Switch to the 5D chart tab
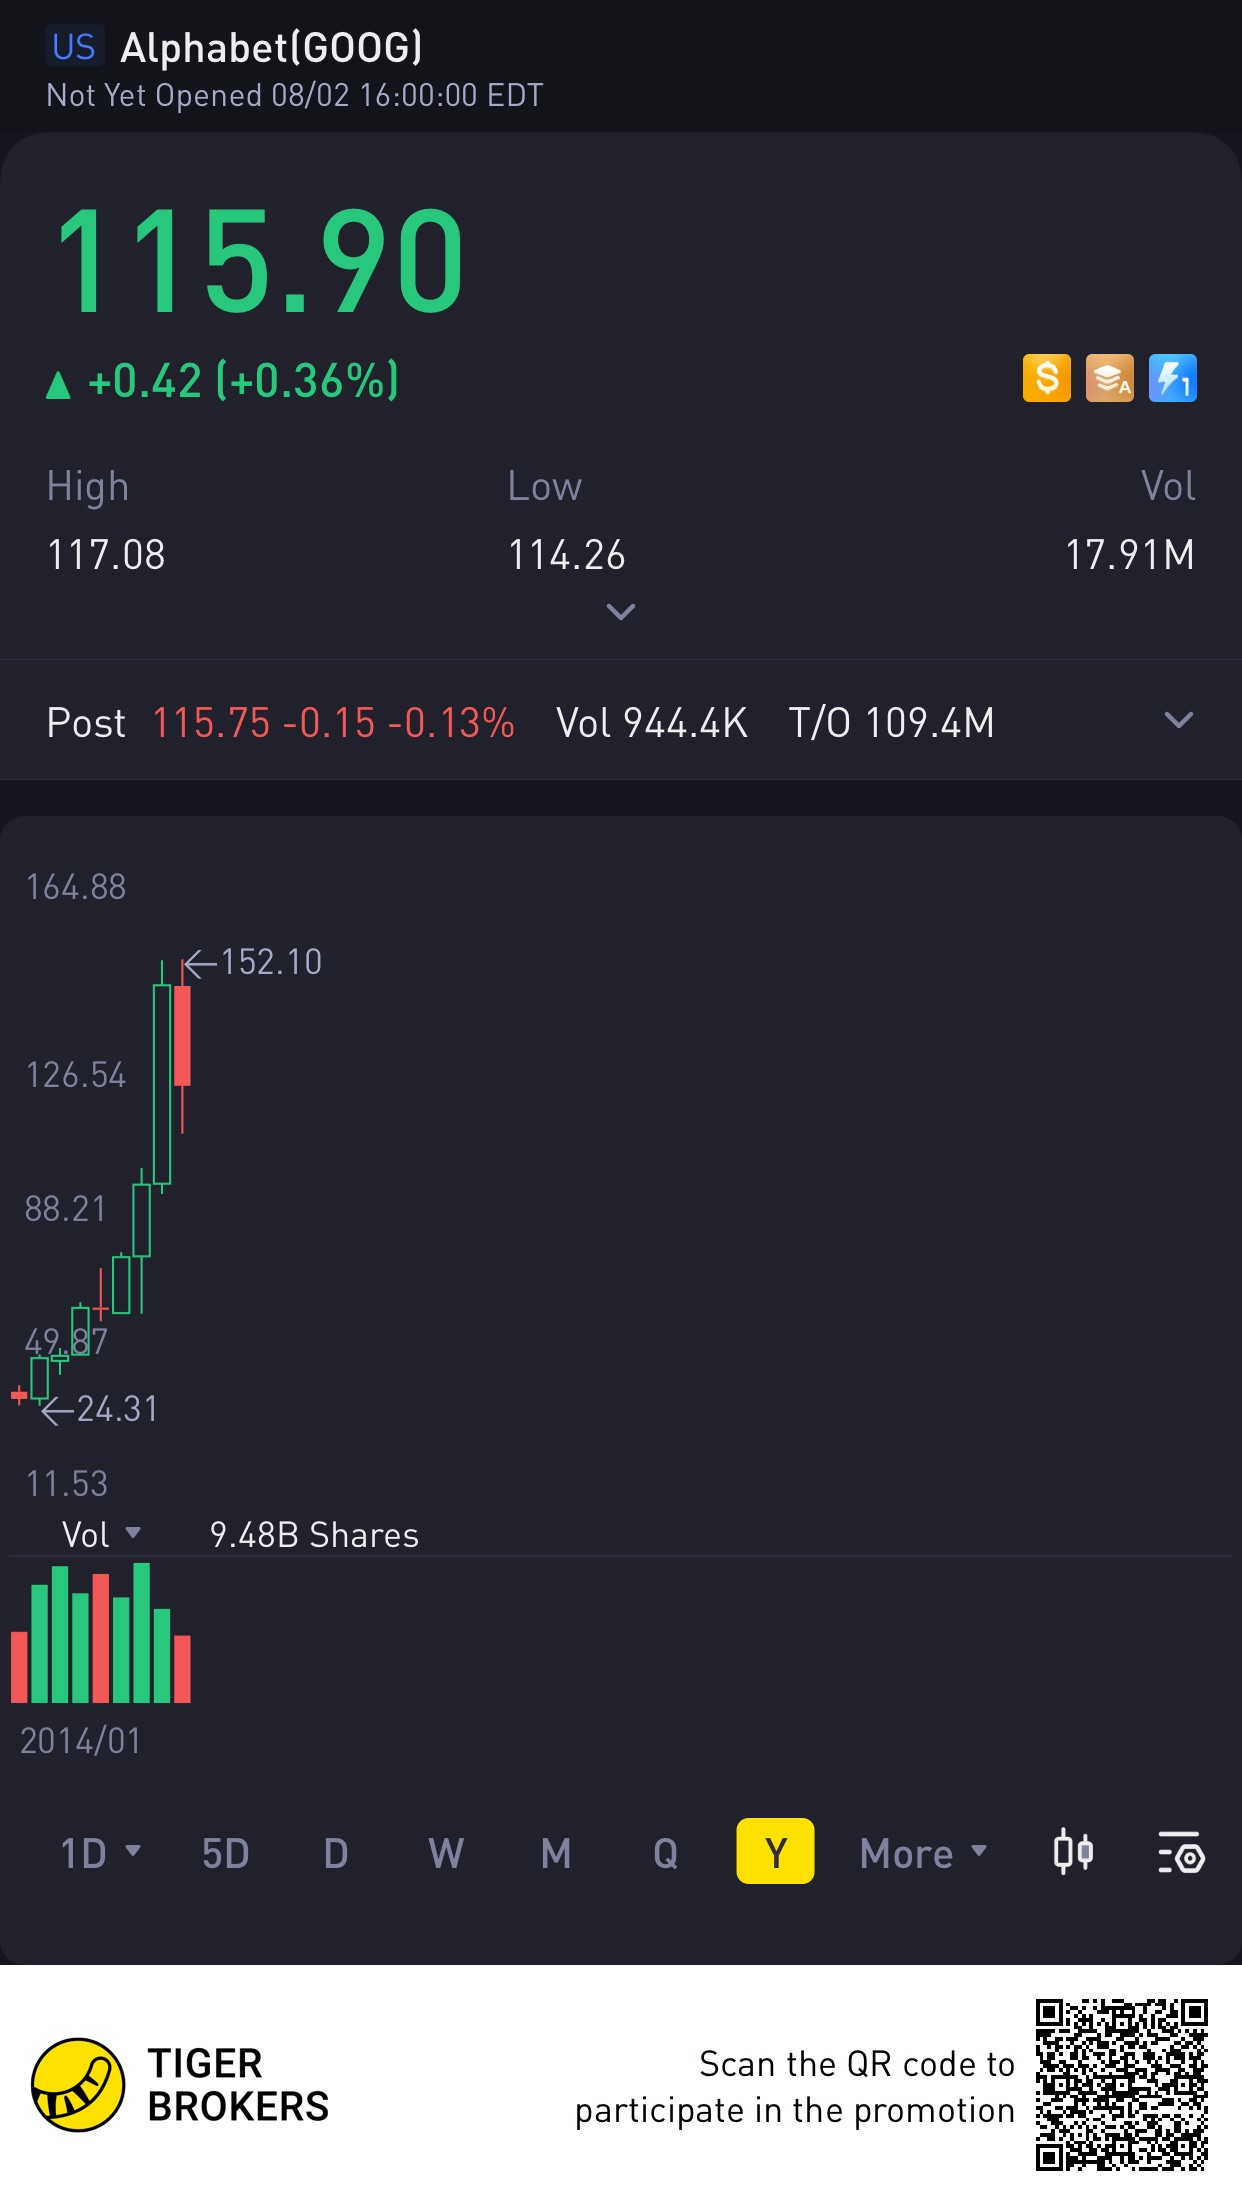 226,1853
